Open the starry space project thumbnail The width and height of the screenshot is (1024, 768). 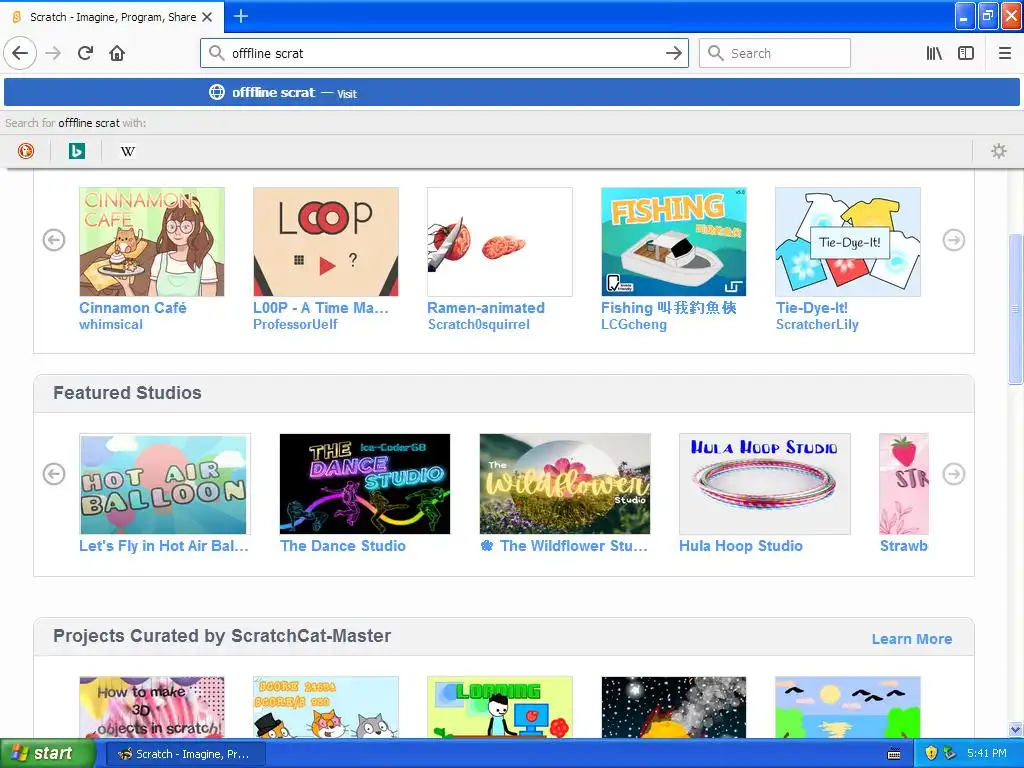pyautogui.click(x=673, y=707)
